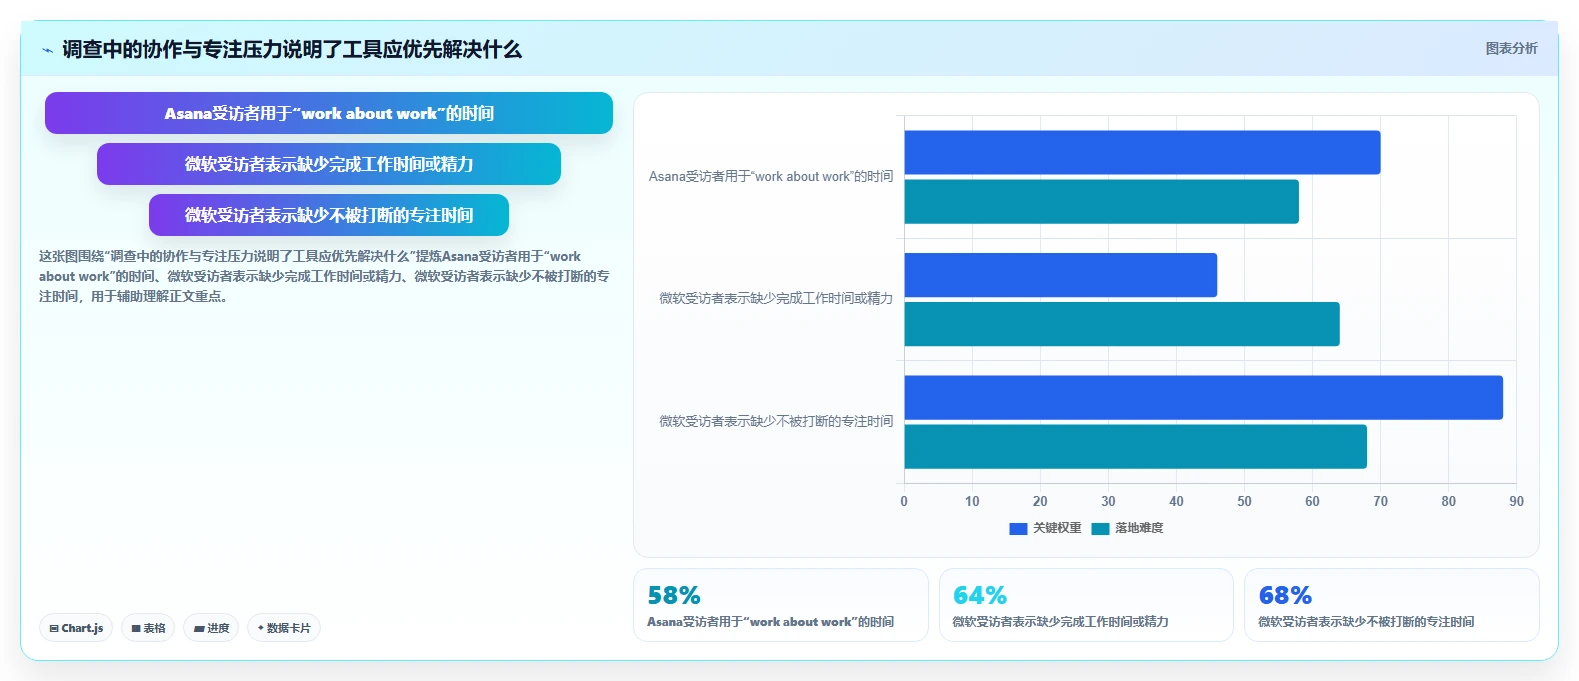Click the 58% card caption about Asana
The width and height of the screenshot is (1579, 681).
pos(770,622)
